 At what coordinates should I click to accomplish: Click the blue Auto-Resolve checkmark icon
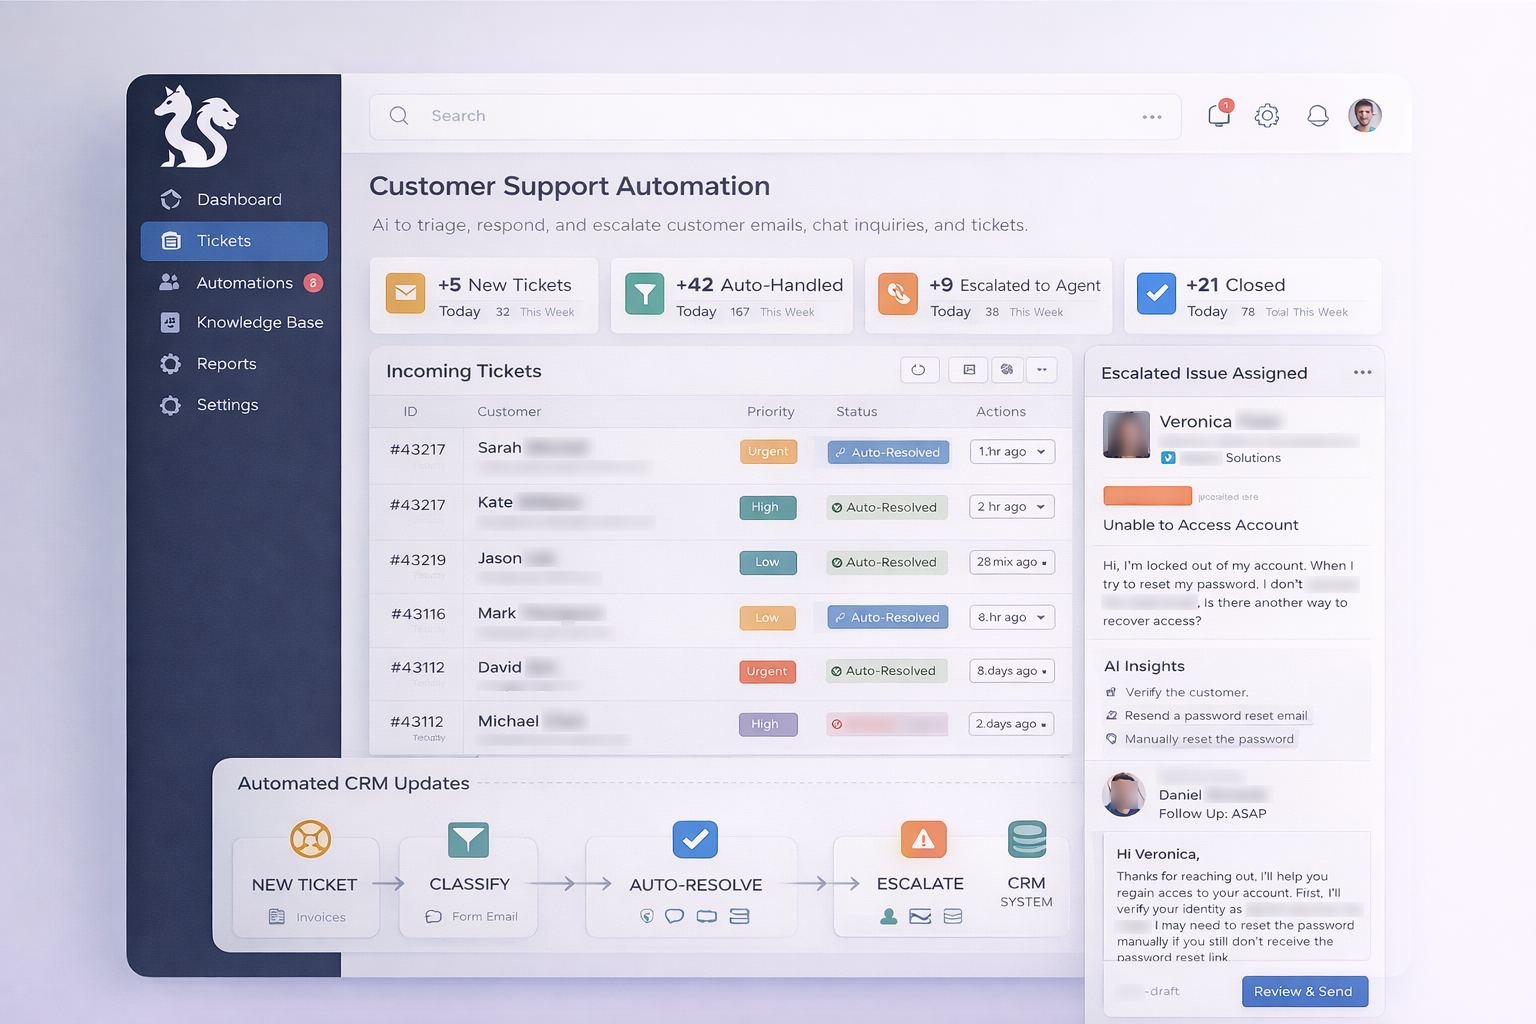coord(695,840)
